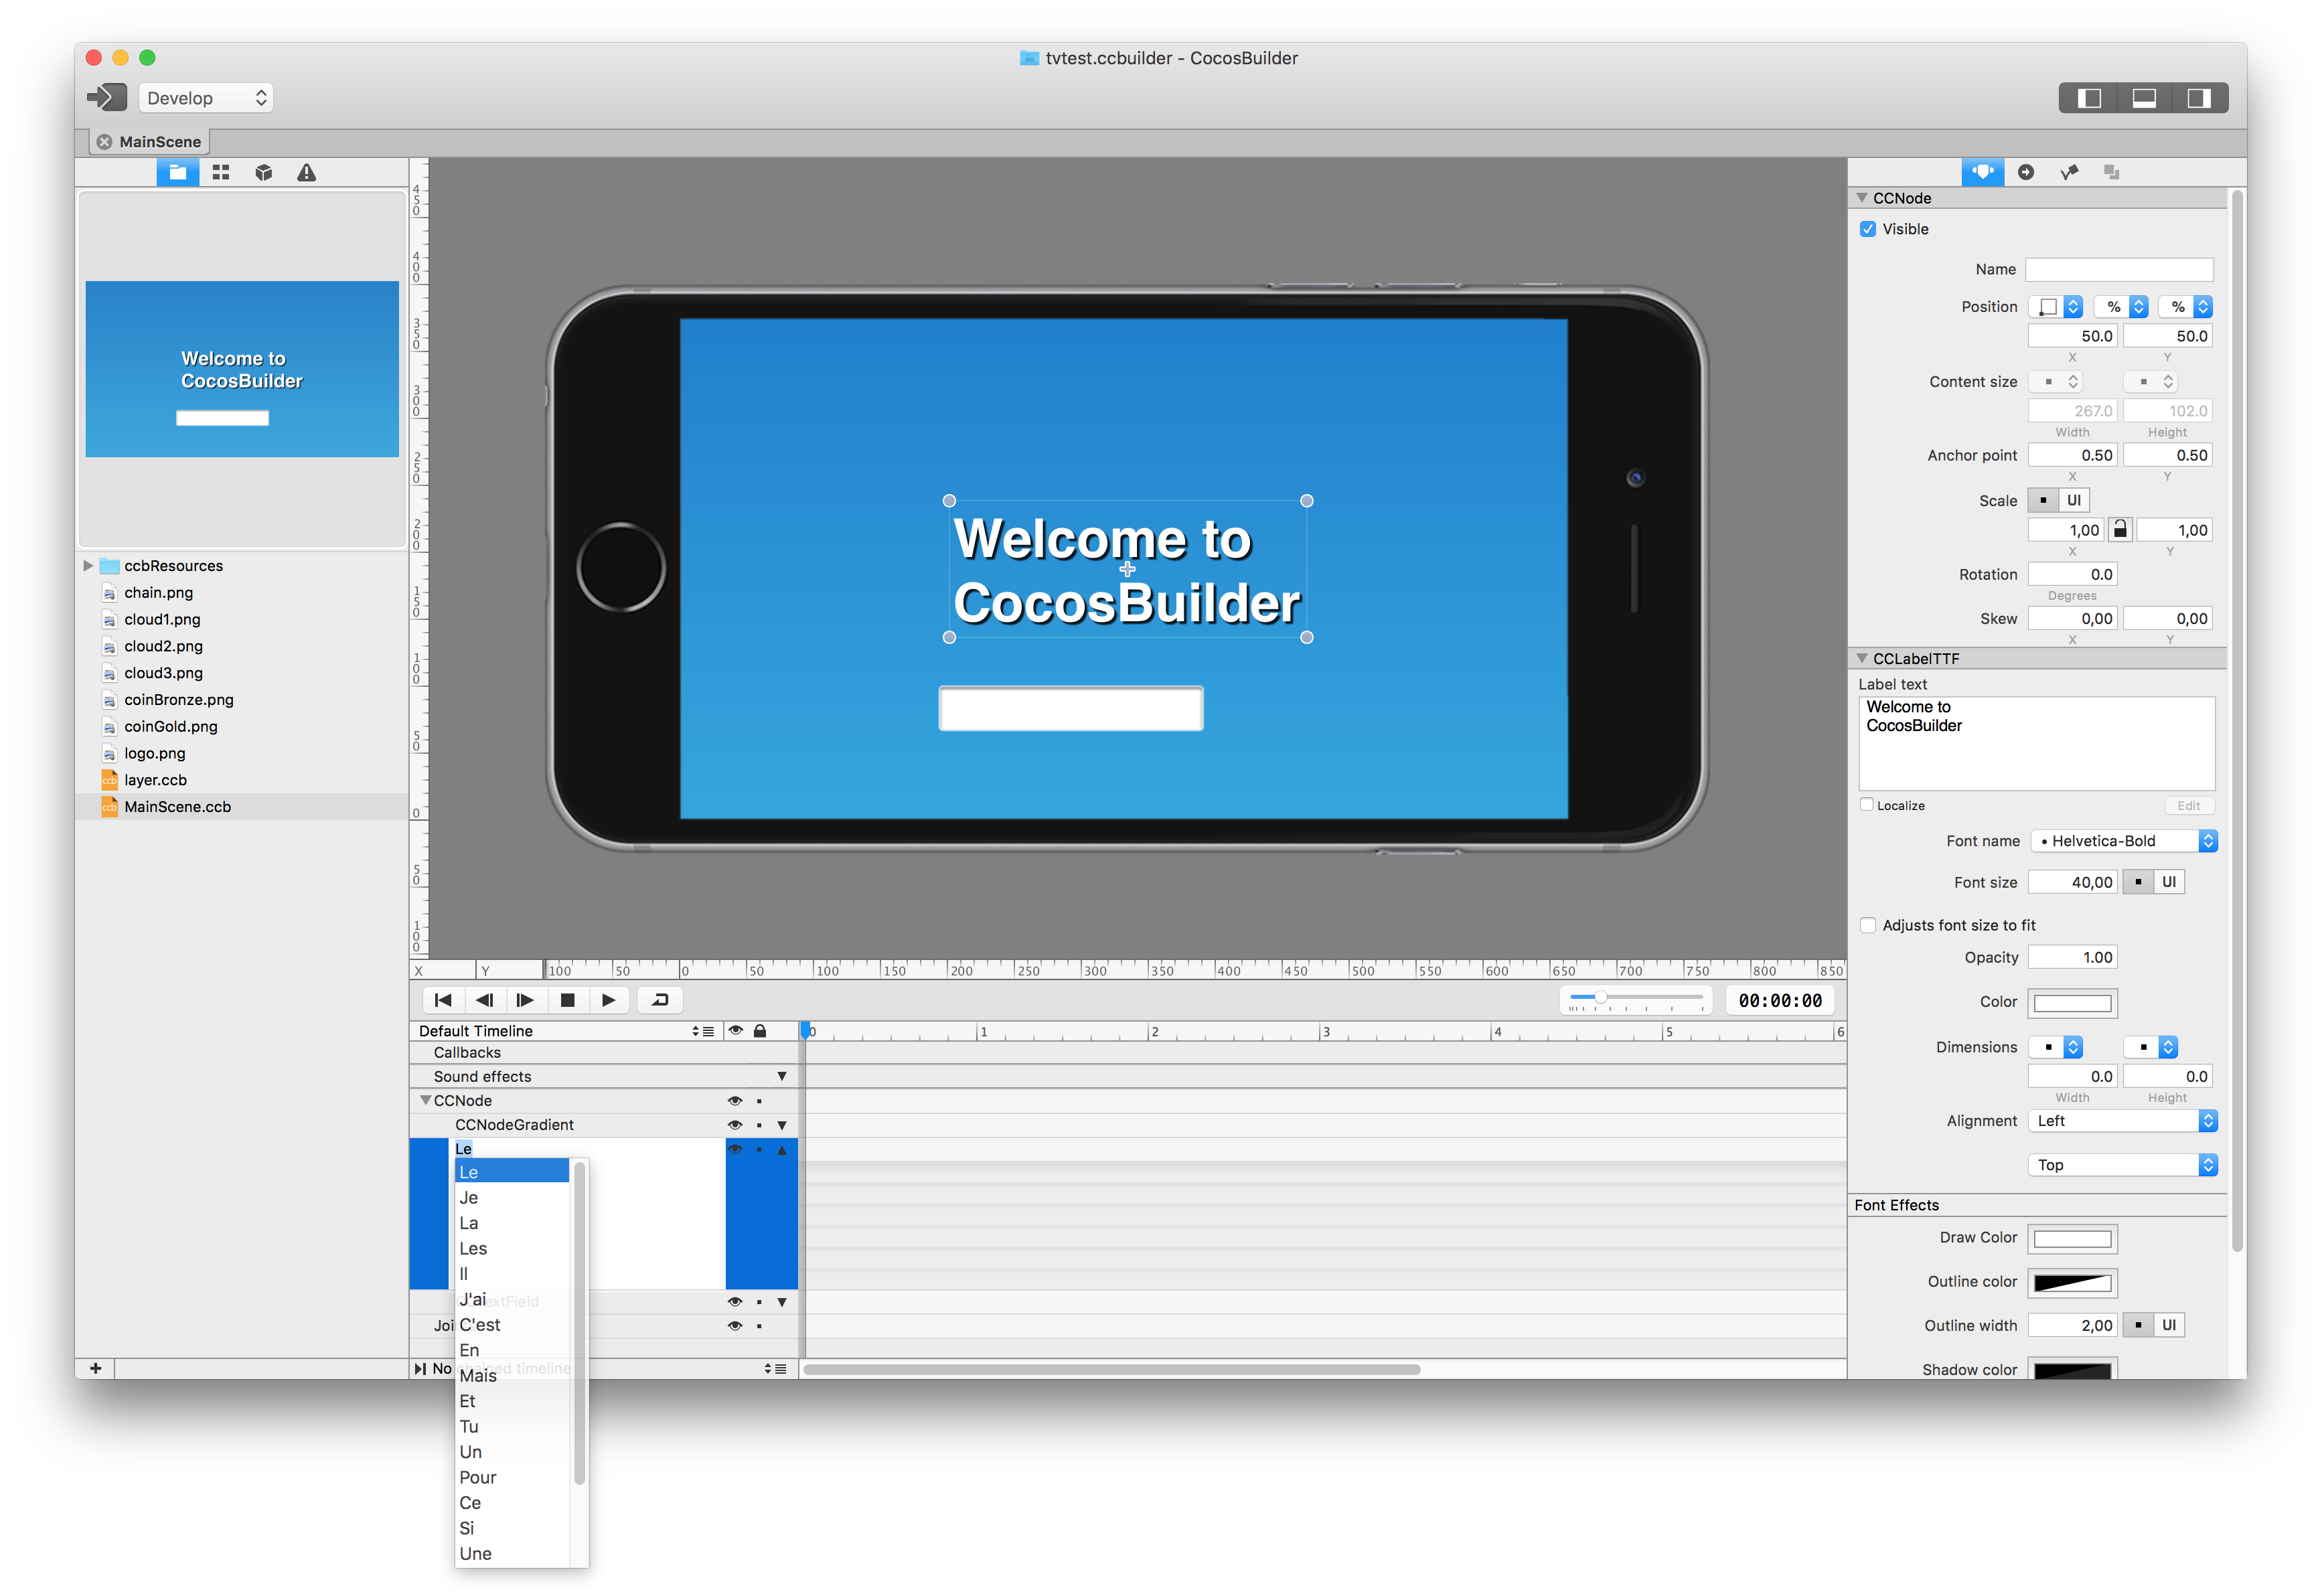Open the objects panel via the cube icon
This screenshot has height=1596, width=2322.
tap(263, 172)
